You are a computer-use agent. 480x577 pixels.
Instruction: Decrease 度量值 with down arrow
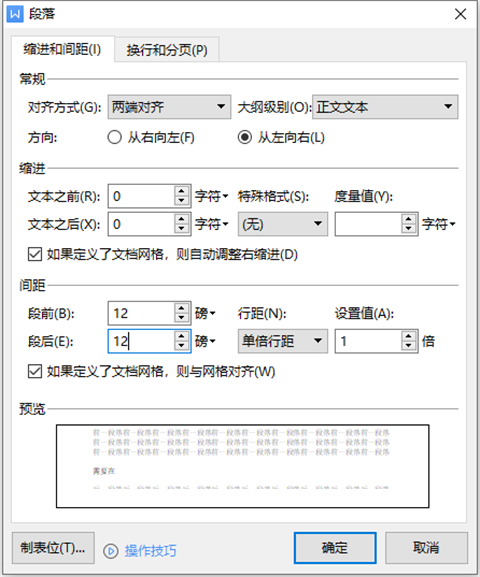click(x=409, y=229)
